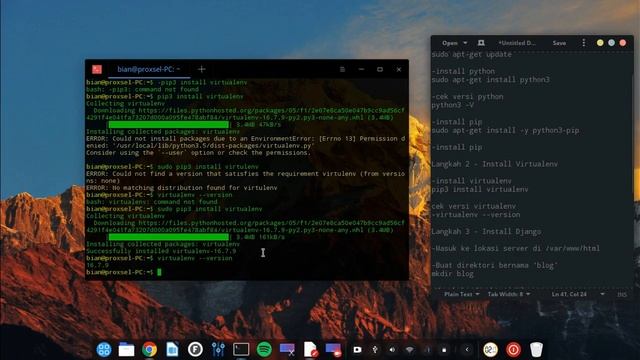The width and height of the screenshot is (640, 360).
Task: Open the USB device tray icon
Action: tap(375, 349)
